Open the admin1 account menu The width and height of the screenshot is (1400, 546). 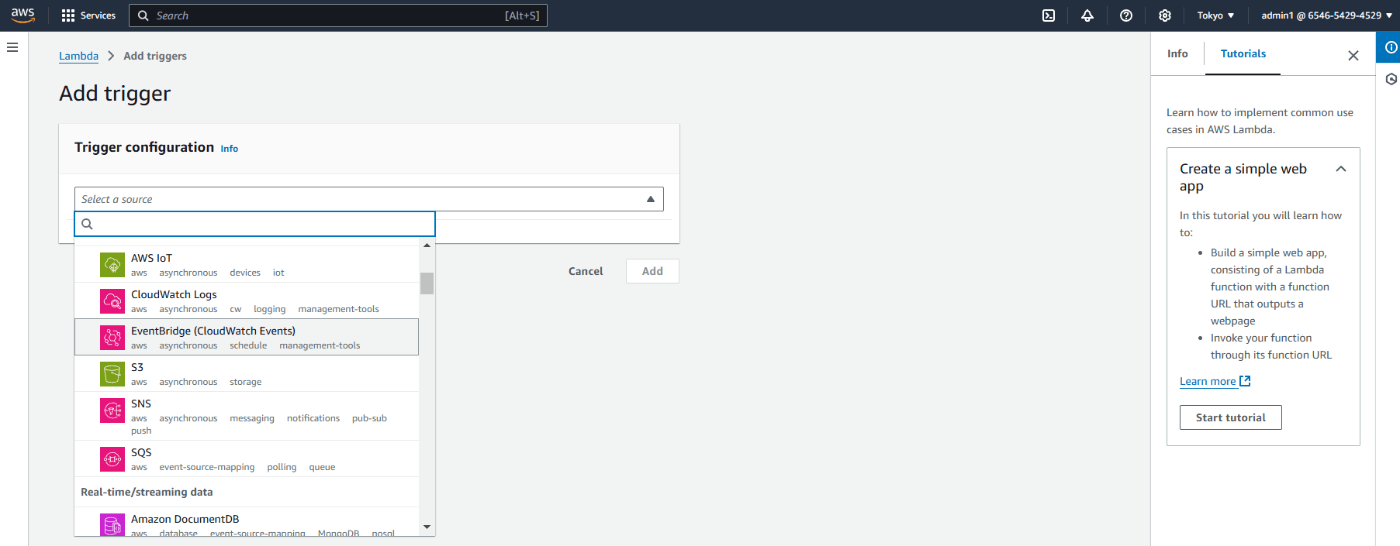tap(1326, 16)
